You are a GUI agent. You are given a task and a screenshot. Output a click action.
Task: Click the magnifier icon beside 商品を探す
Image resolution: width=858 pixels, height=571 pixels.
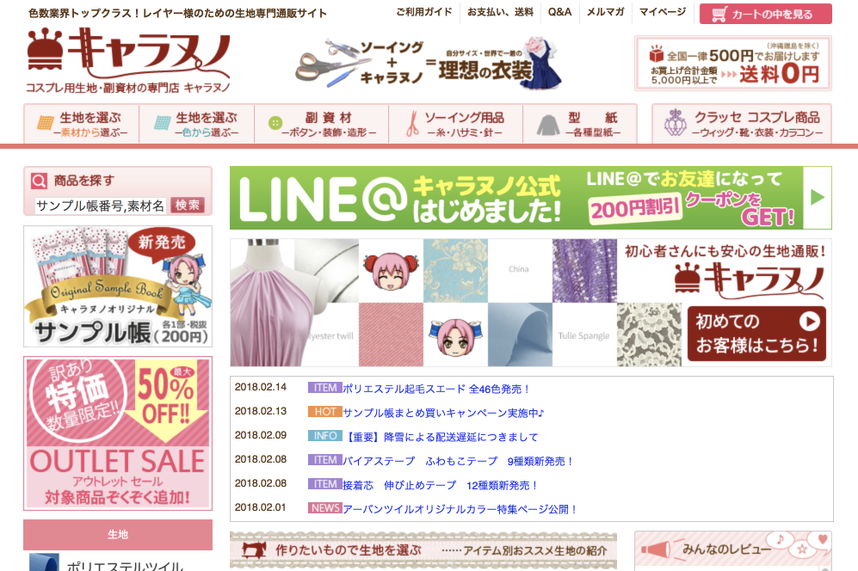pos(39,180)
